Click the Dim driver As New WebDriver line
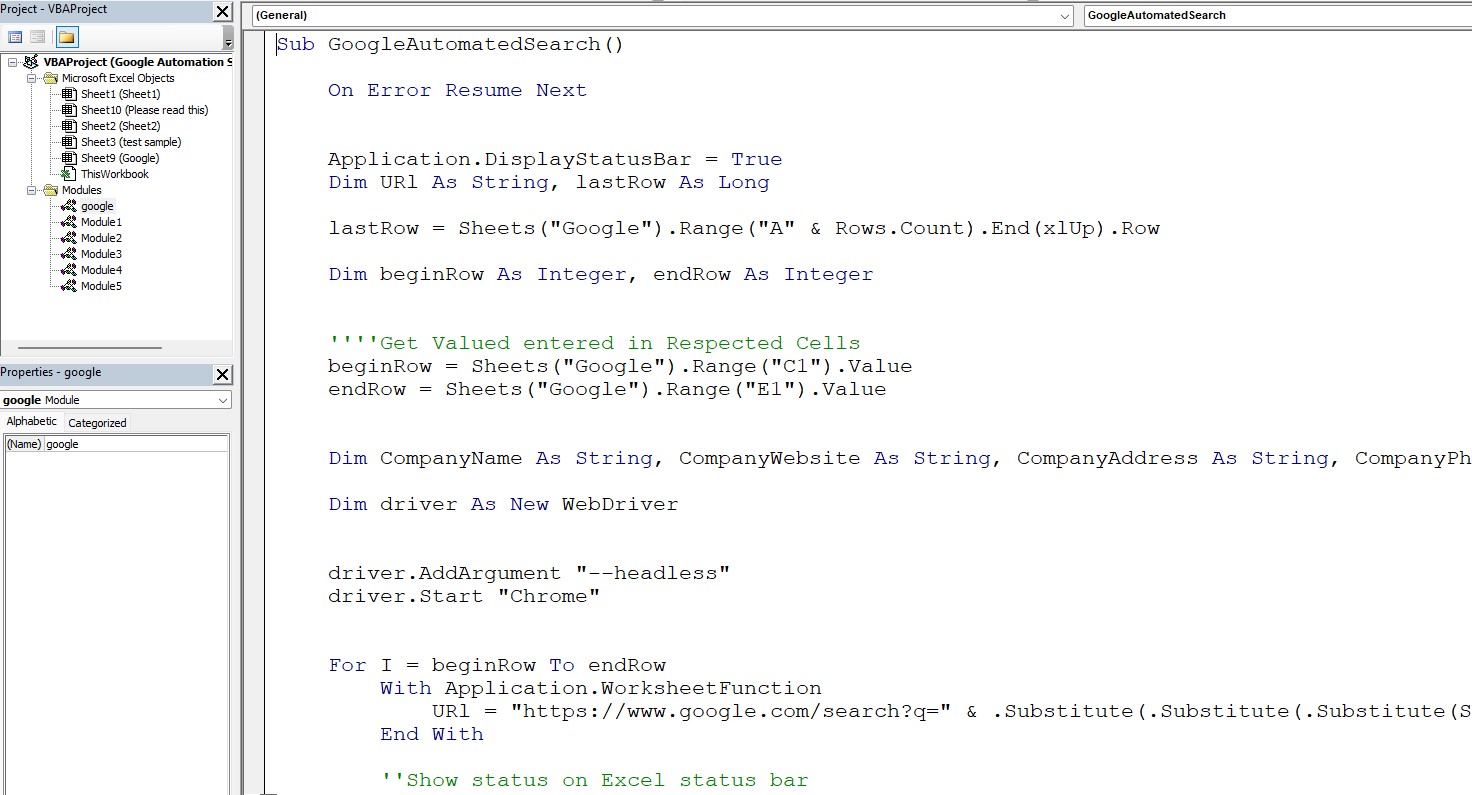Viewport: 1472px width, 795px height. (503, 504)
